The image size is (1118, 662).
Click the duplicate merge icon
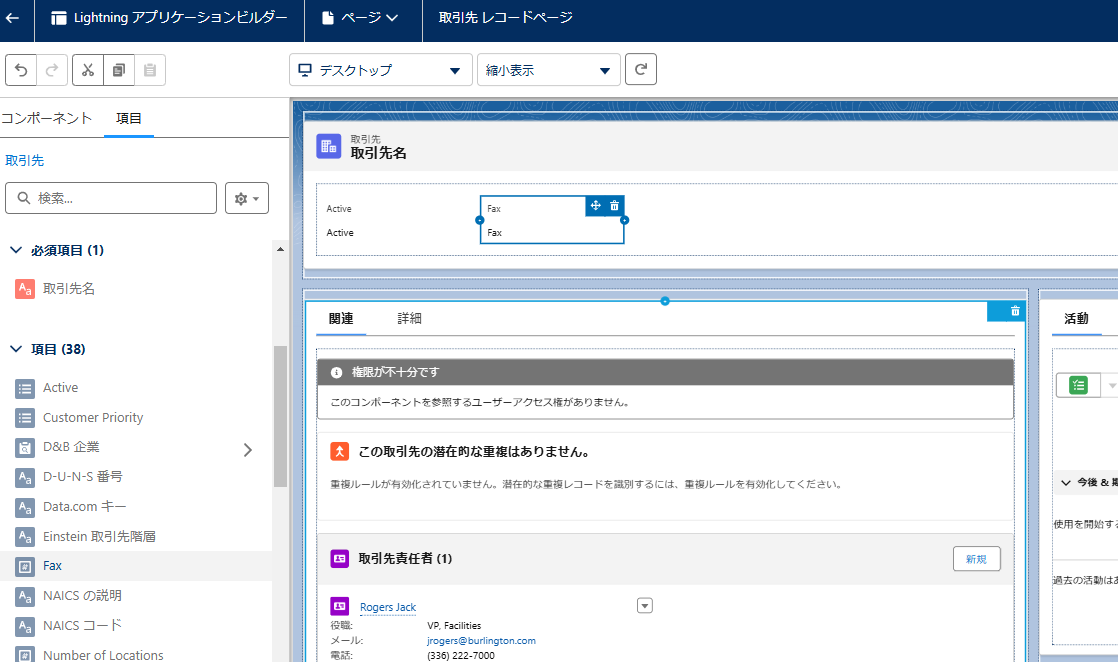click(x=339, y=452)
